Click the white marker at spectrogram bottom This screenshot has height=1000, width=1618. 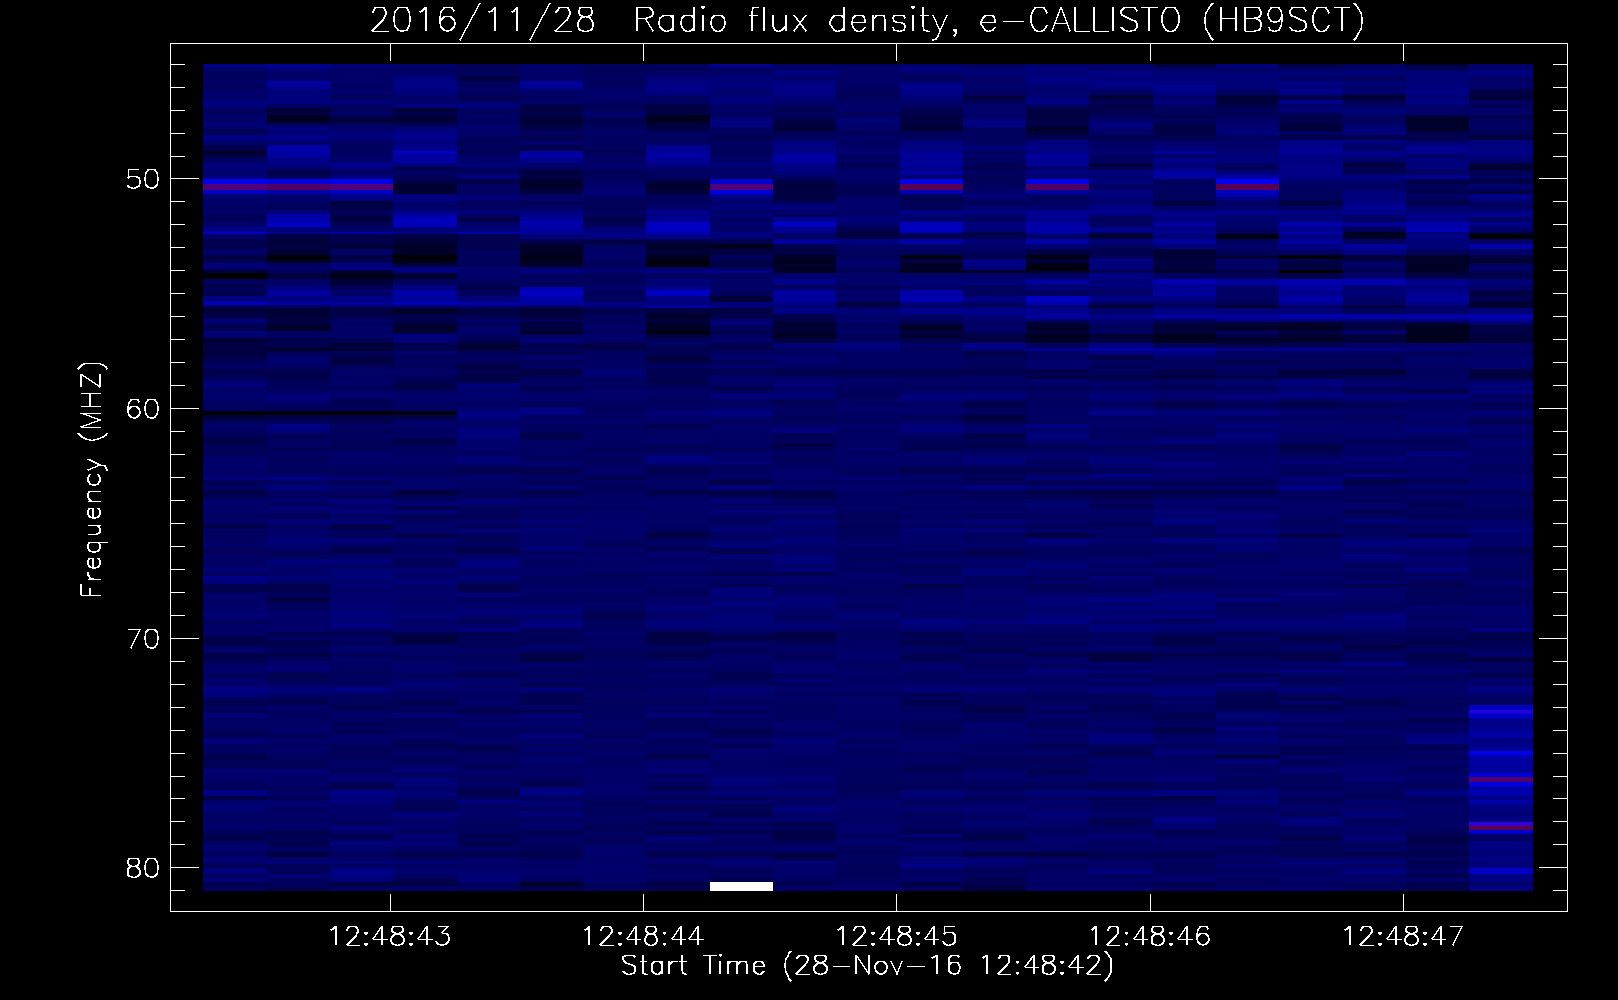(x=741, y=886)
